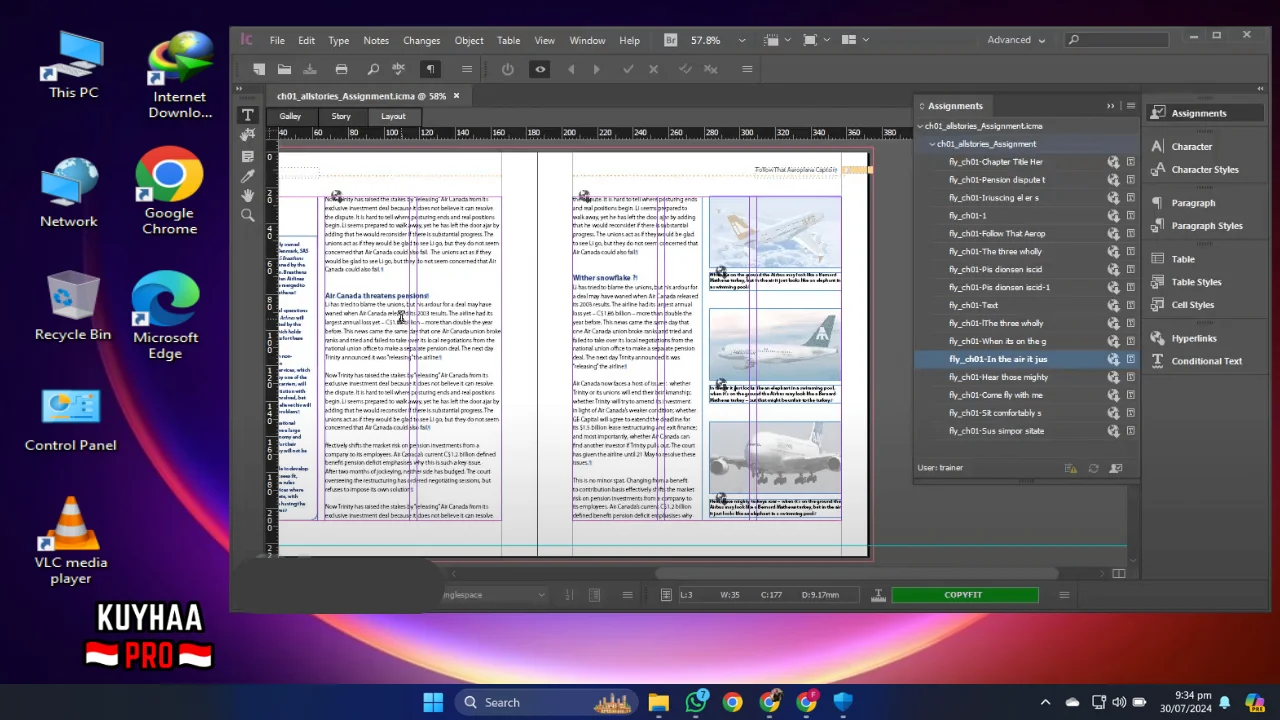The image size is (1280, 720).
Task: Toggle Show Hidden Characters pilcrow button
Action: pos(430,69)
